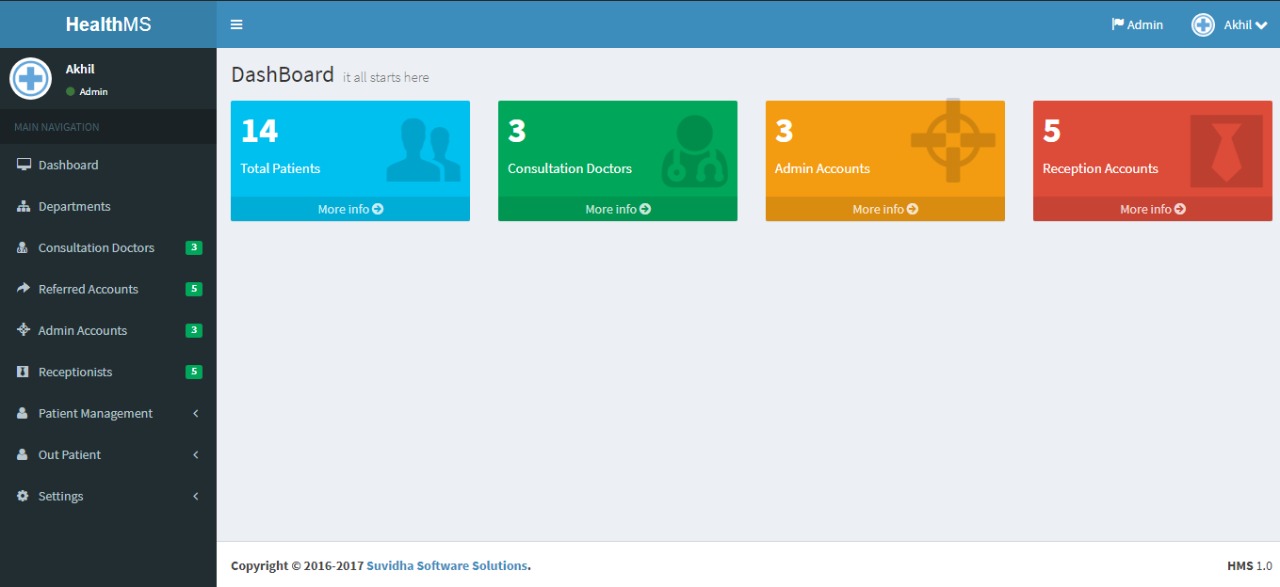Viewport: 1280px width, 587px height.
Task: Click the Departments sitemap icon
Action: pyautogui.click(x=24, y=207)
